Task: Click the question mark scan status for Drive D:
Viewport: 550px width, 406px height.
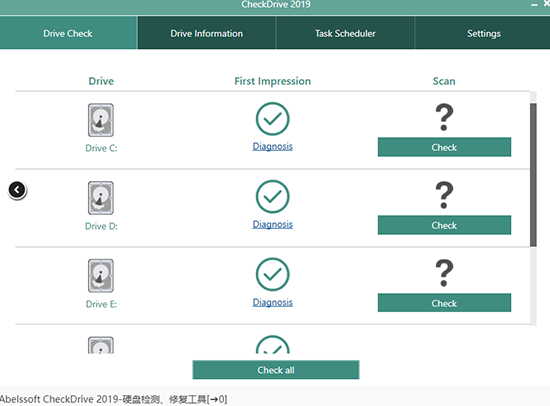Action: click(x=444, y=195)
